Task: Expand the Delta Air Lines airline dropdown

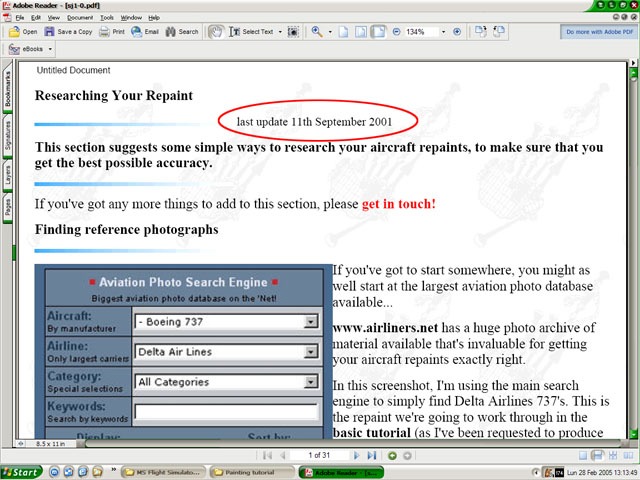Action: (311, 352)
